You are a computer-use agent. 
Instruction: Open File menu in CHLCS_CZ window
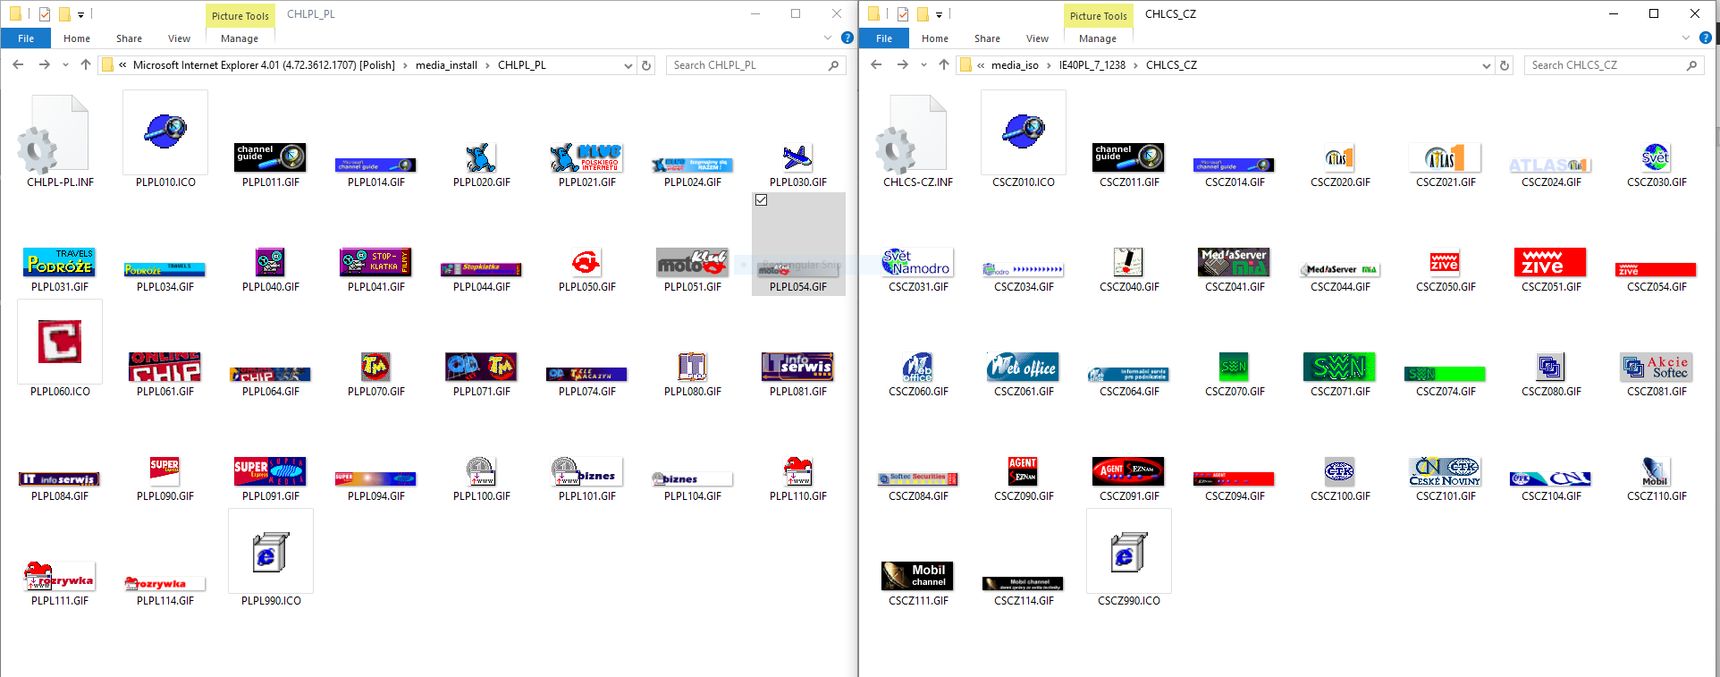(x=884, y=38)
